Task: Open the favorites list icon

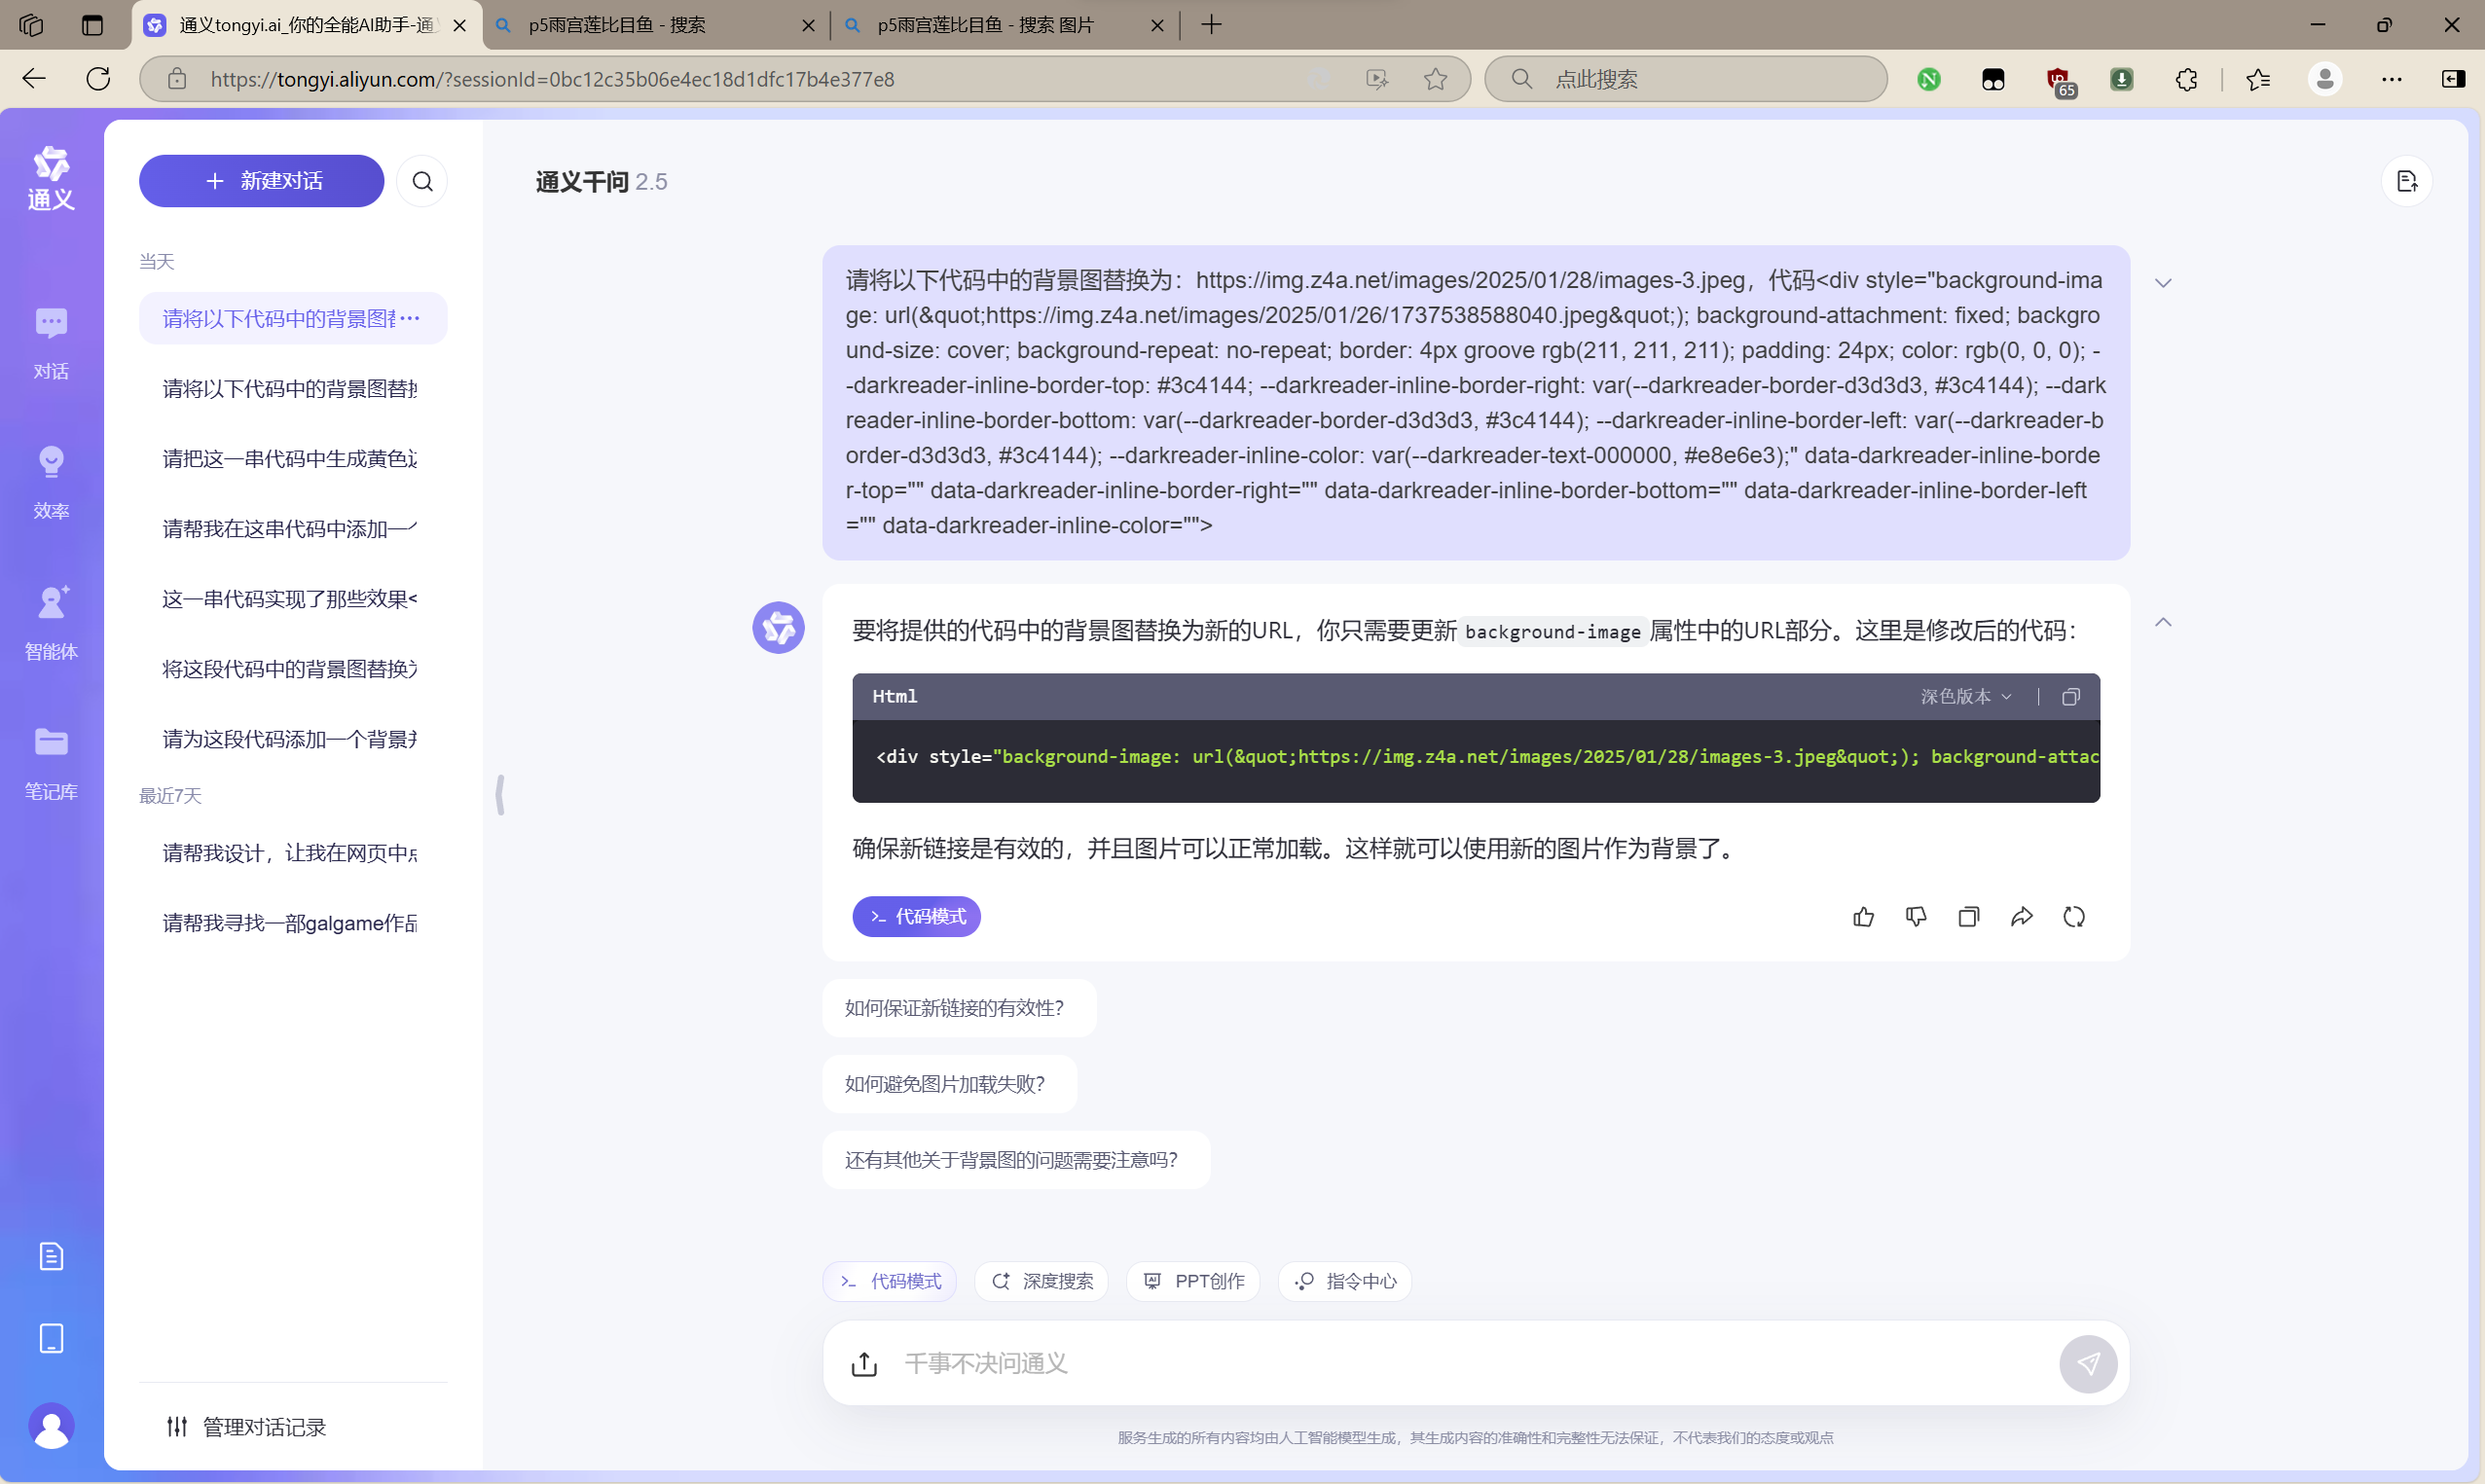Action: coord(2258,79)
